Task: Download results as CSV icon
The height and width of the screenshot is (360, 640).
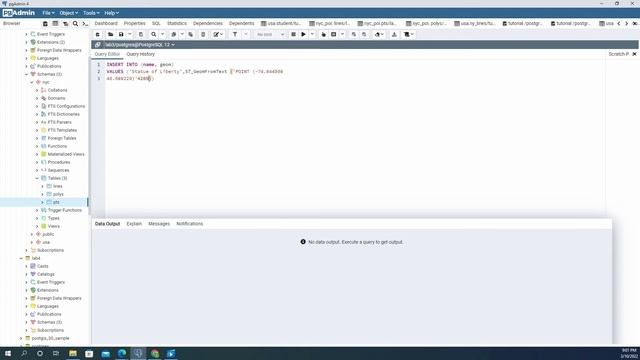Action: point(394,35)
